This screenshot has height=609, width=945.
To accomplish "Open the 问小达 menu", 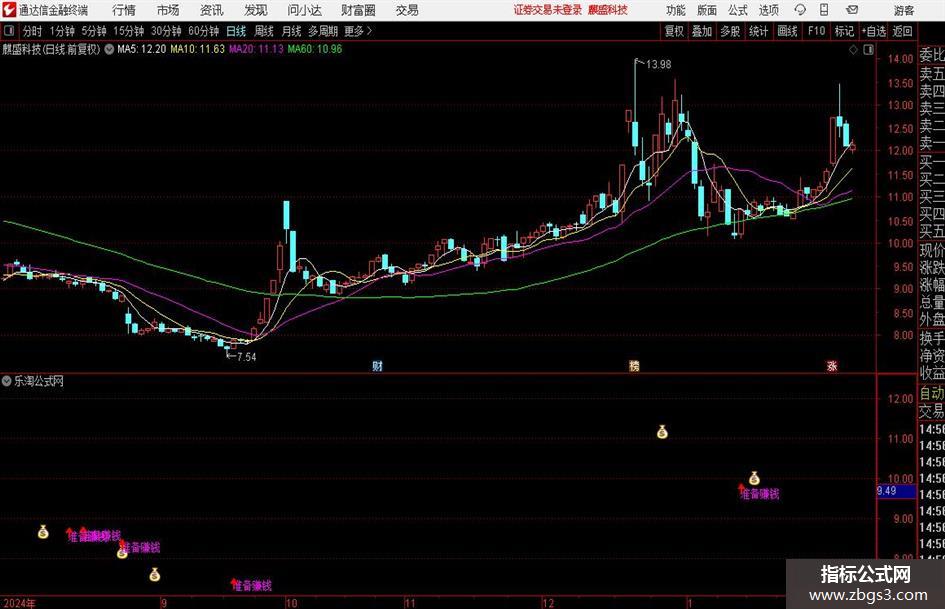I will click(x=304, y=10).
